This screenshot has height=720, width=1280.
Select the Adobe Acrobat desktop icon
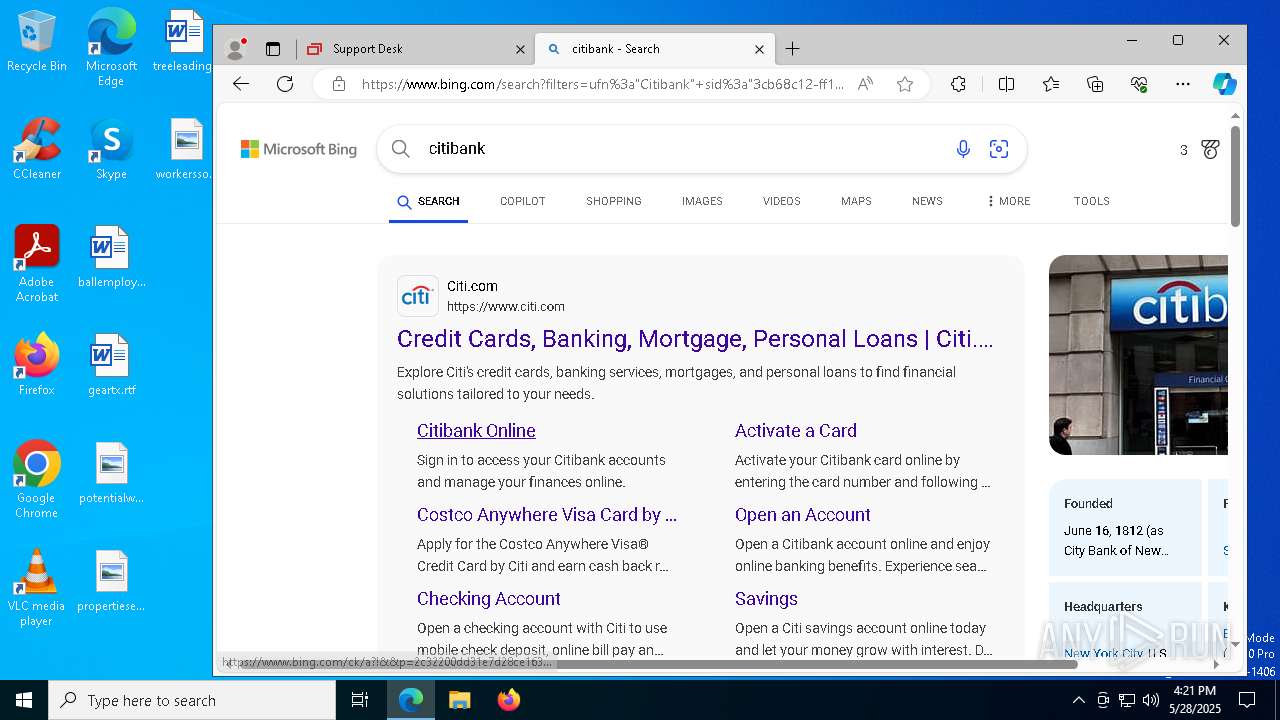(37, 263)
